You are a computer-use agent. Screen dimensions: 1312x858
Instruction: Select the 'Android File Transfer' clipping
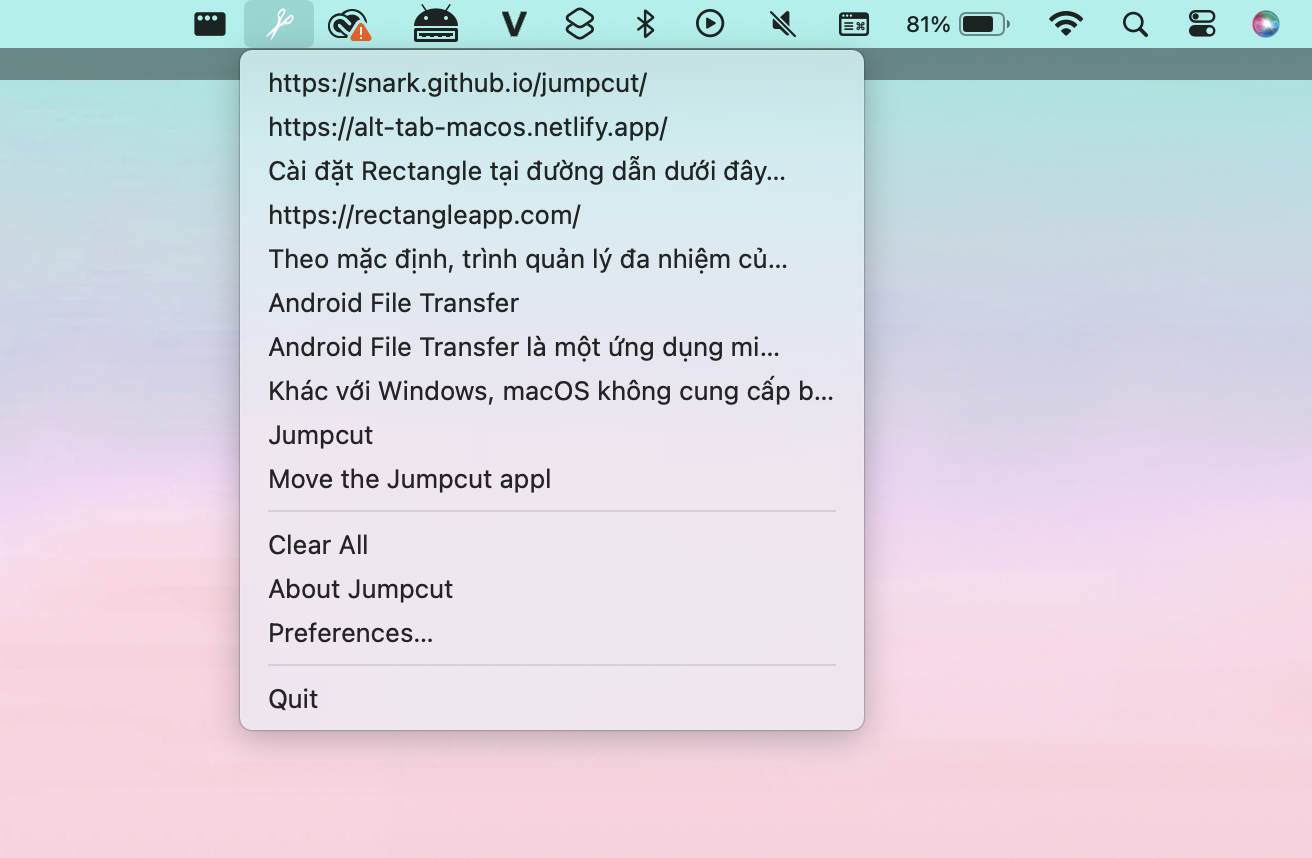pos(552,303)
